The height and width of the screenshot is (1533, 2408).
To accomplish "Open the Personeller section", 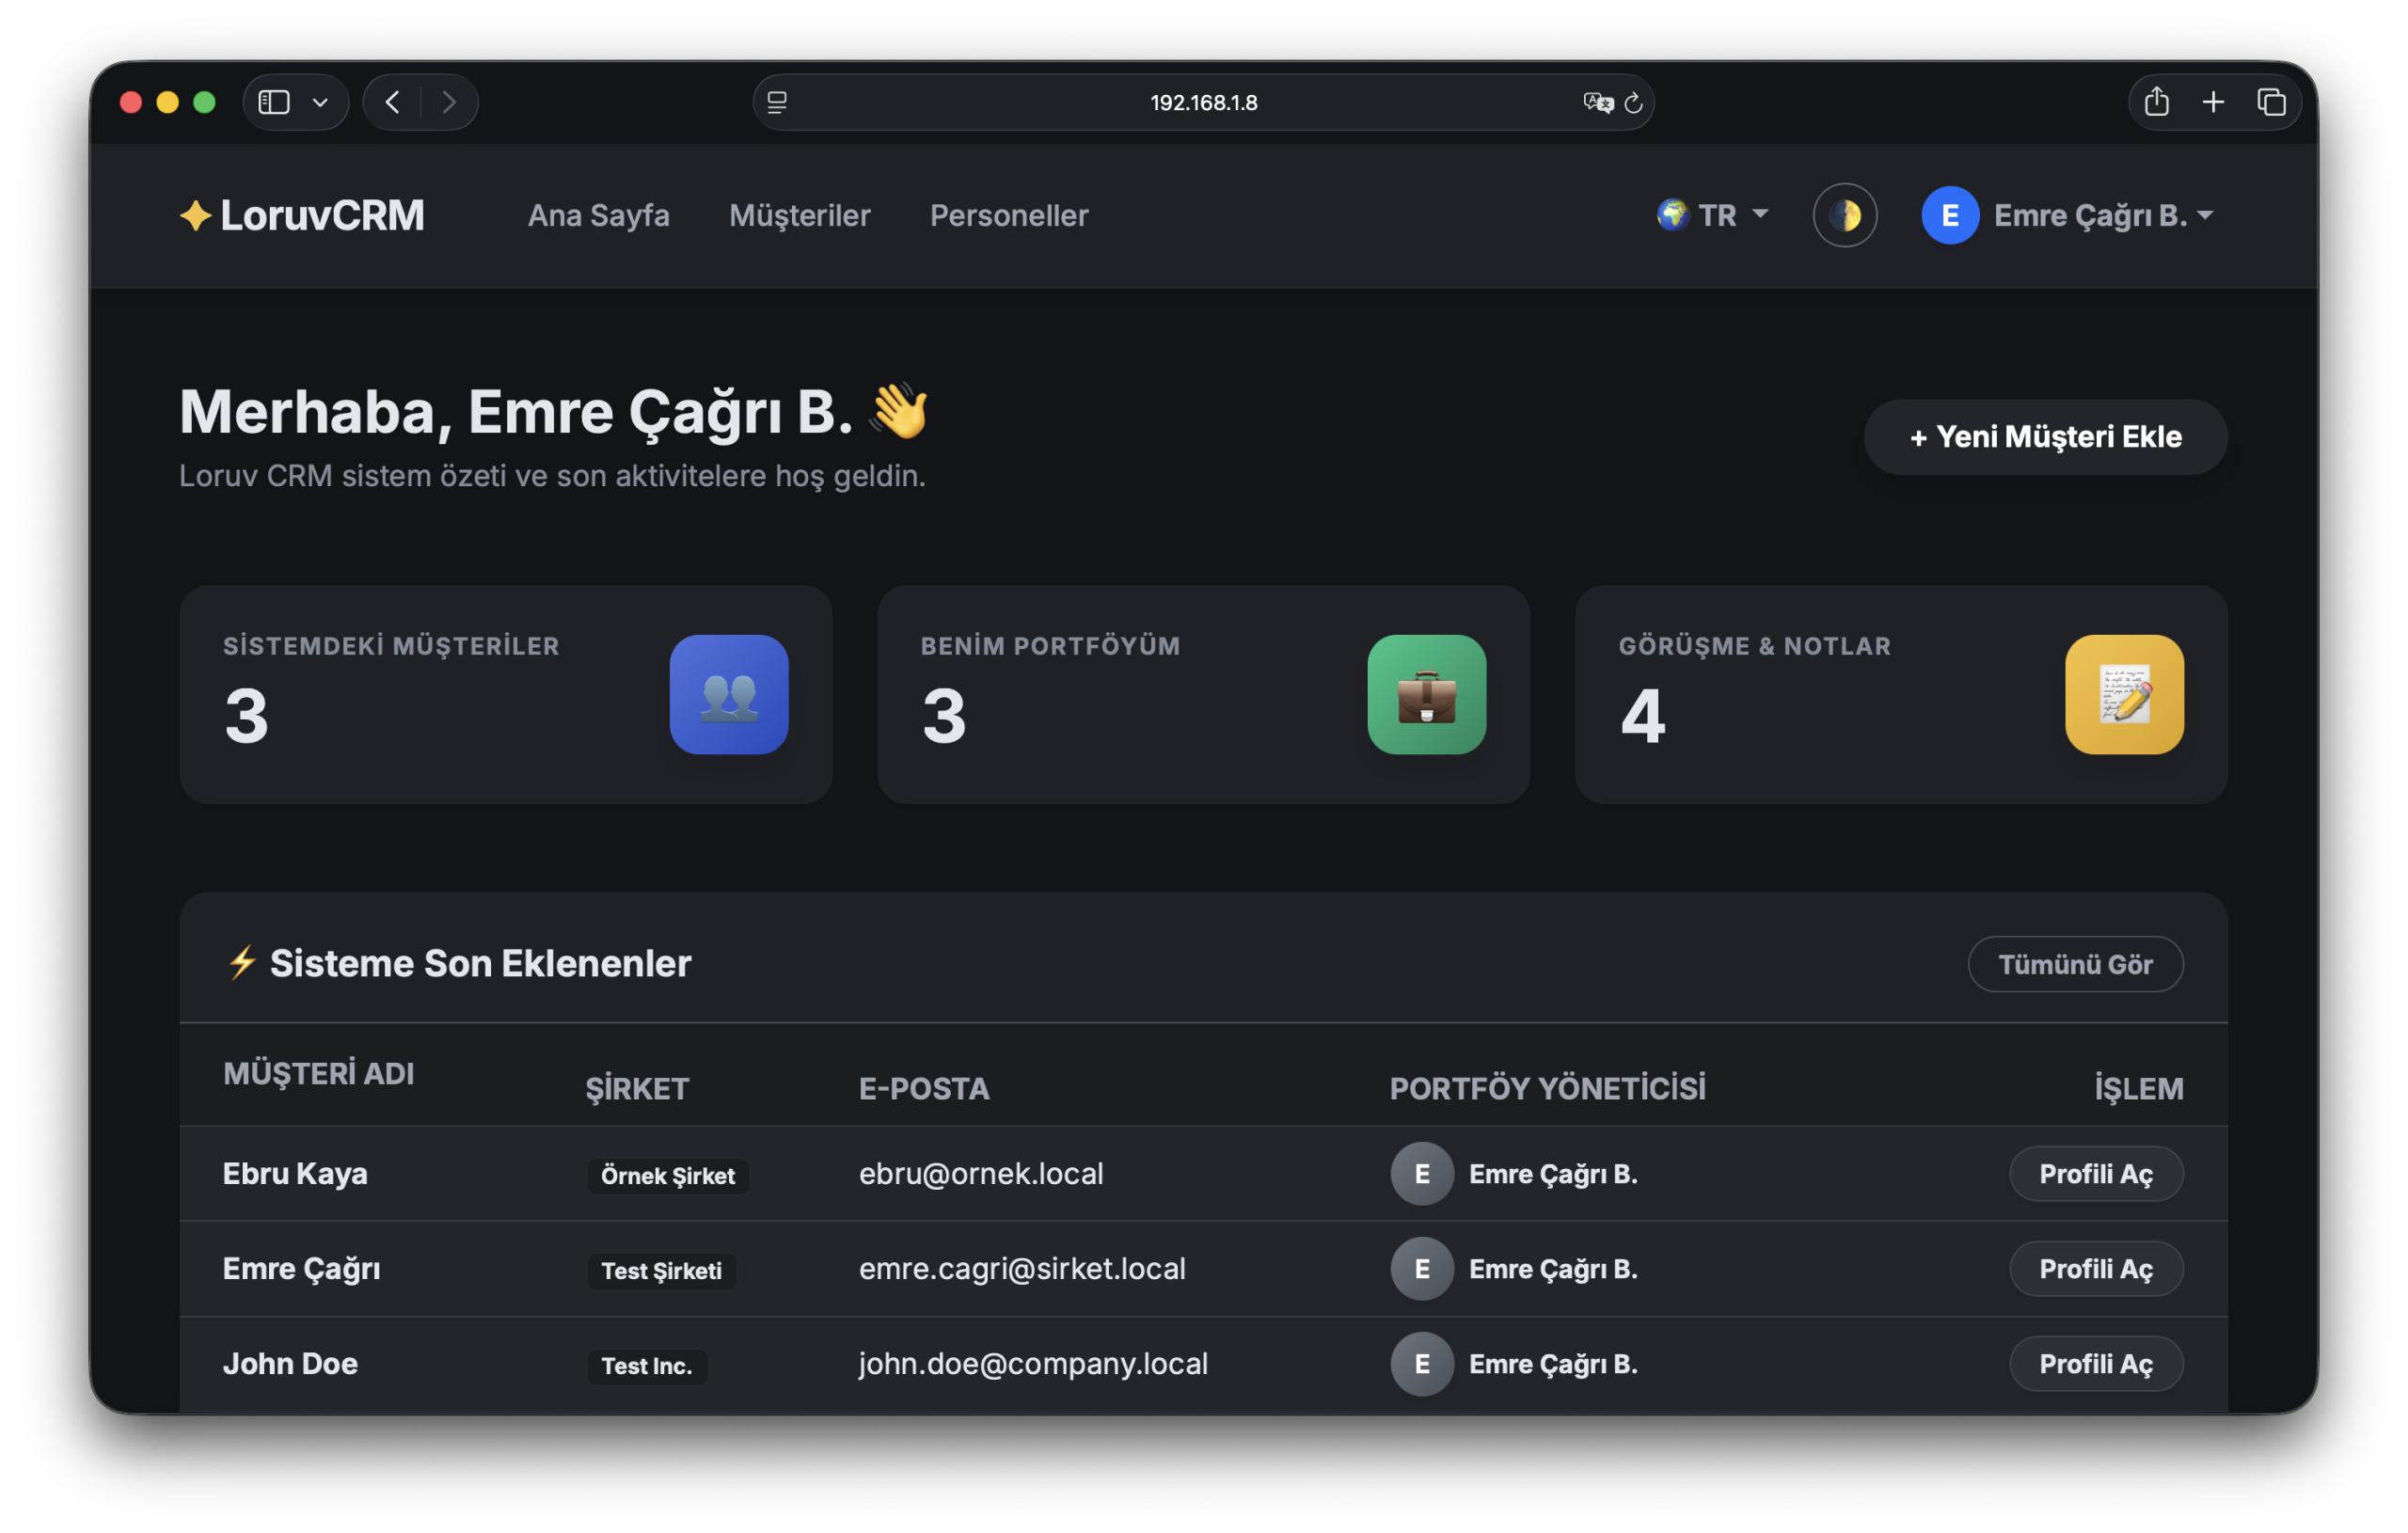I will click(1009, 215).
